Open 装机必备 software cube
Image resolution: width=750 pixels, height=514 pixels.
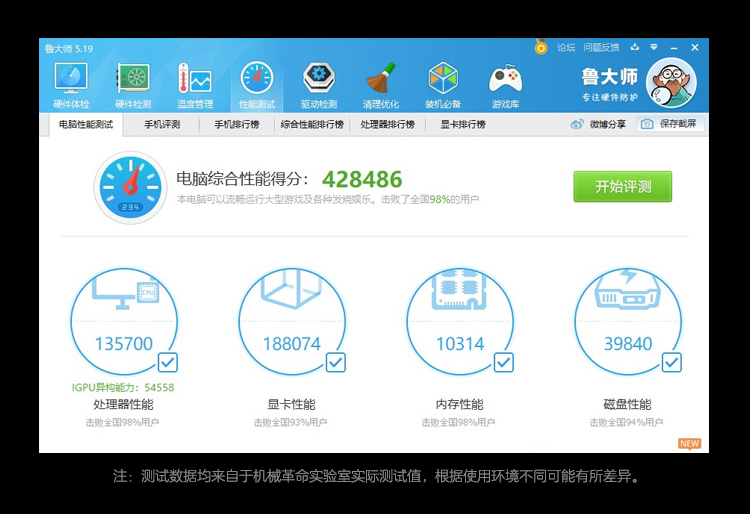tap(443, 86)
